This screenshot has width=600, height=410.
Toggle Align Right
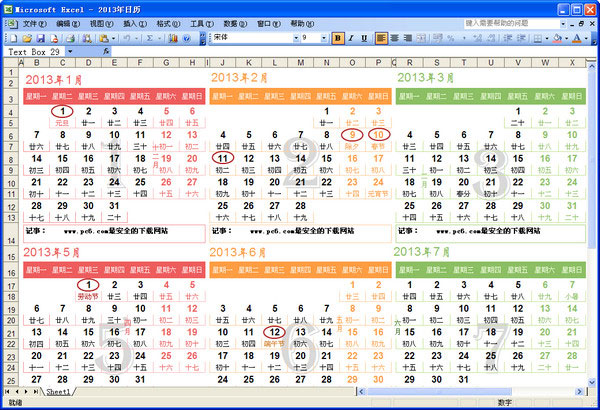click(408, 38)
